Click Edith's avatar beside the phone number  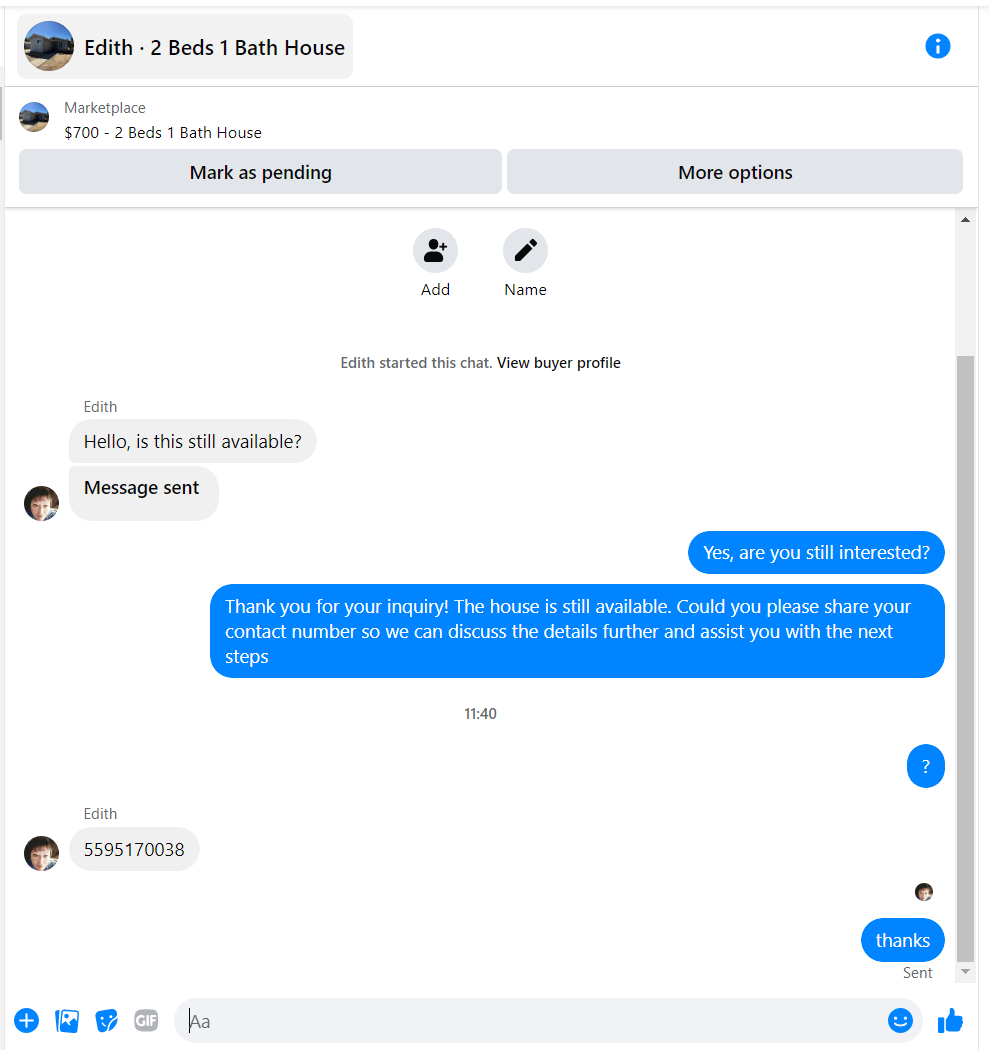[x=42, y=853]
